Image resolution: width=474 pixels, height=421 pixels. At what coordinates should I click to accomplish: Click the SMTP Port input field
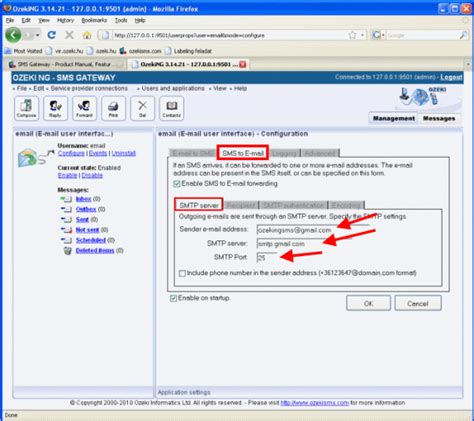pos(267,258)
